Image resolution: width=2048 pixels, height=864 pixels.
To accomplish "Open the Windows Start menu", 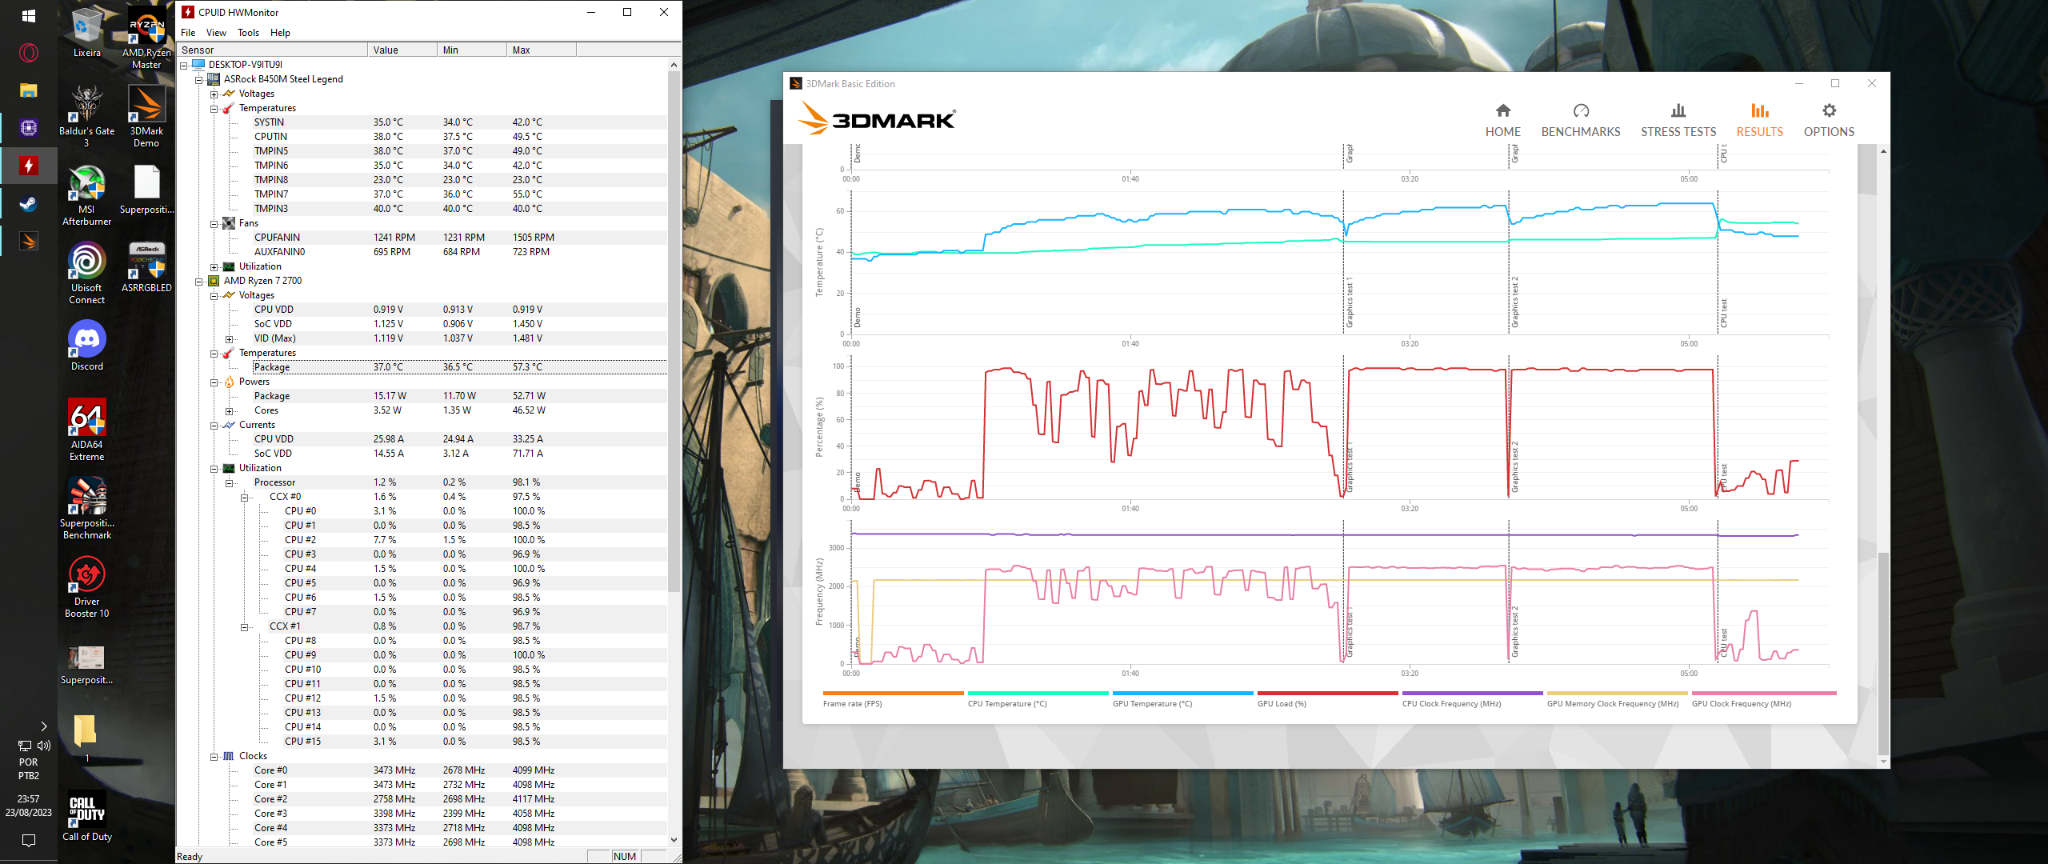I will coord(29,16).
